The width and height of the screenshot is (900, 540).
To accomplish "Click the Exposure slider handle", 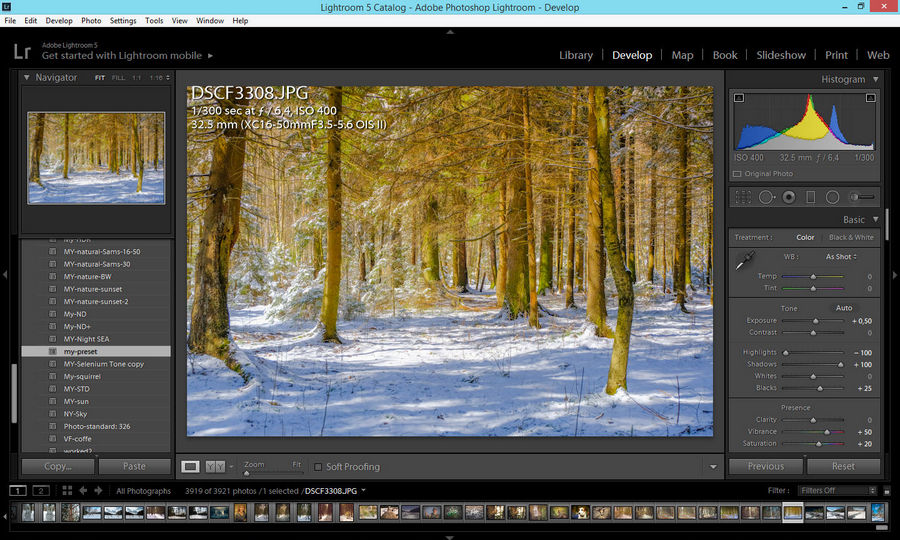I will point(817,321).
